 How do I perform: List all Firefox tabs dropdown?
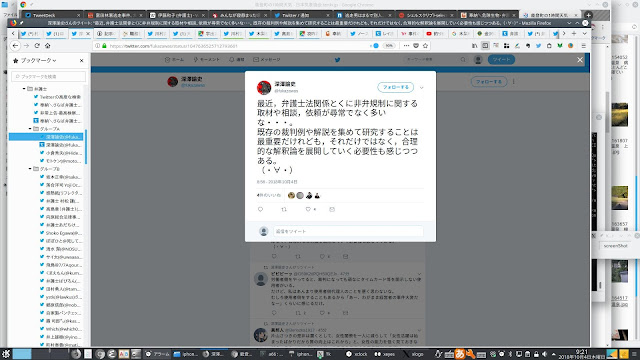click(584, 33)
